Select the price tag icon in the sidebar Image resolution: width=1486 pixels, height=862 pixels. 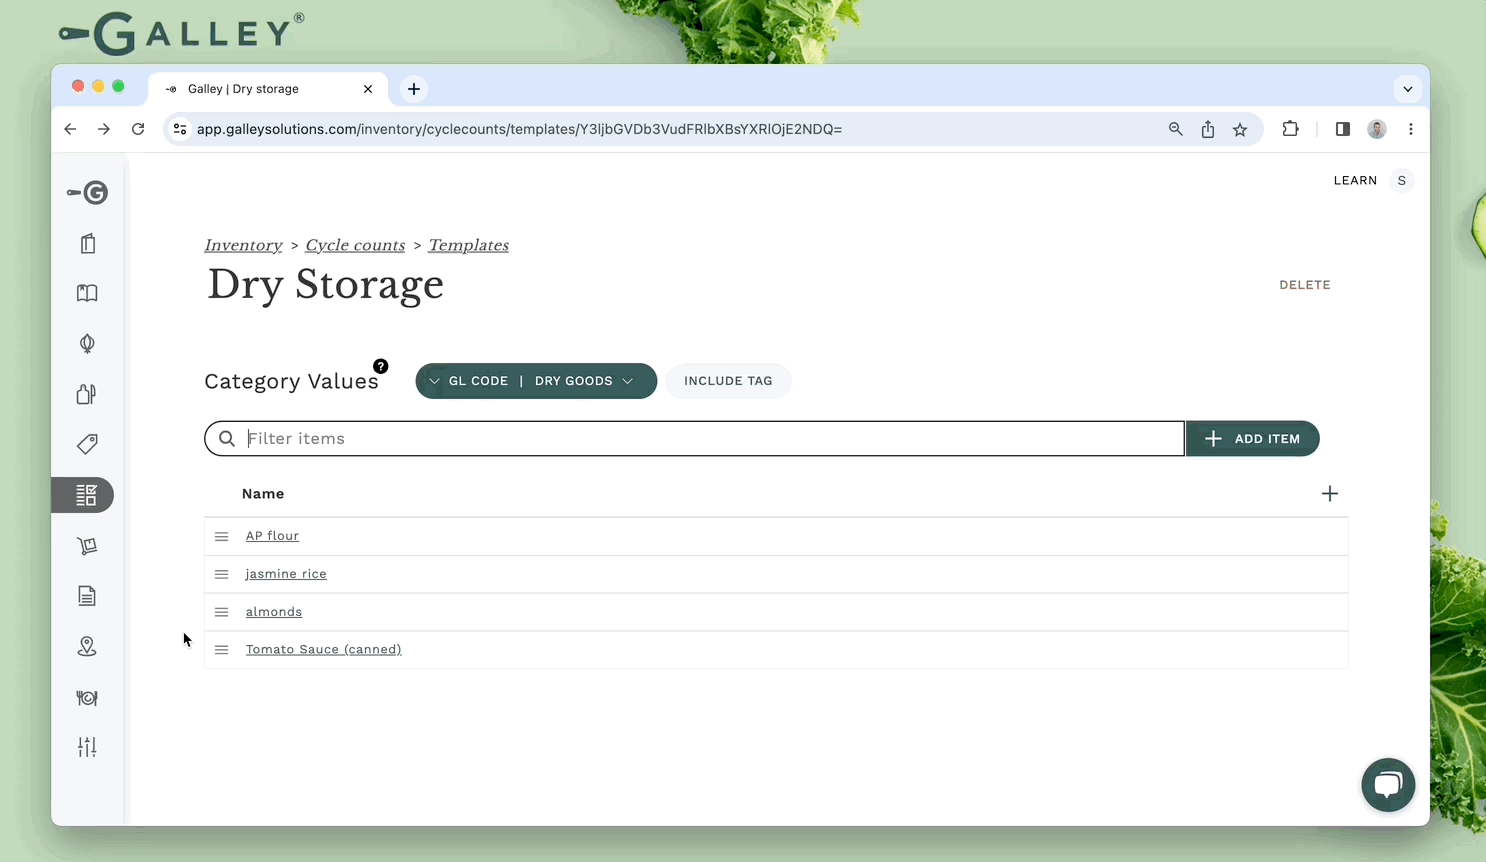[x=87, y=444]
